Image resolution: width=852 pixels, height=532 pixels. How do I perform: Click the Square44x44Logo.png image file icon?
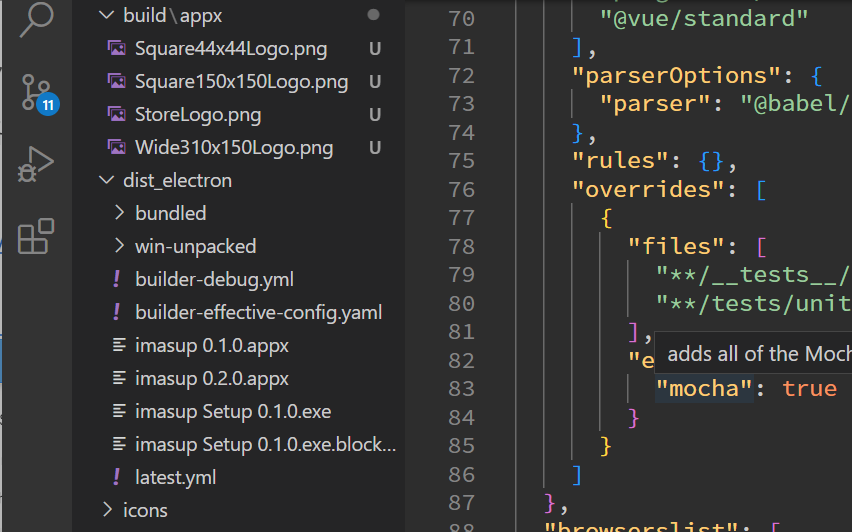click(117, 49)
